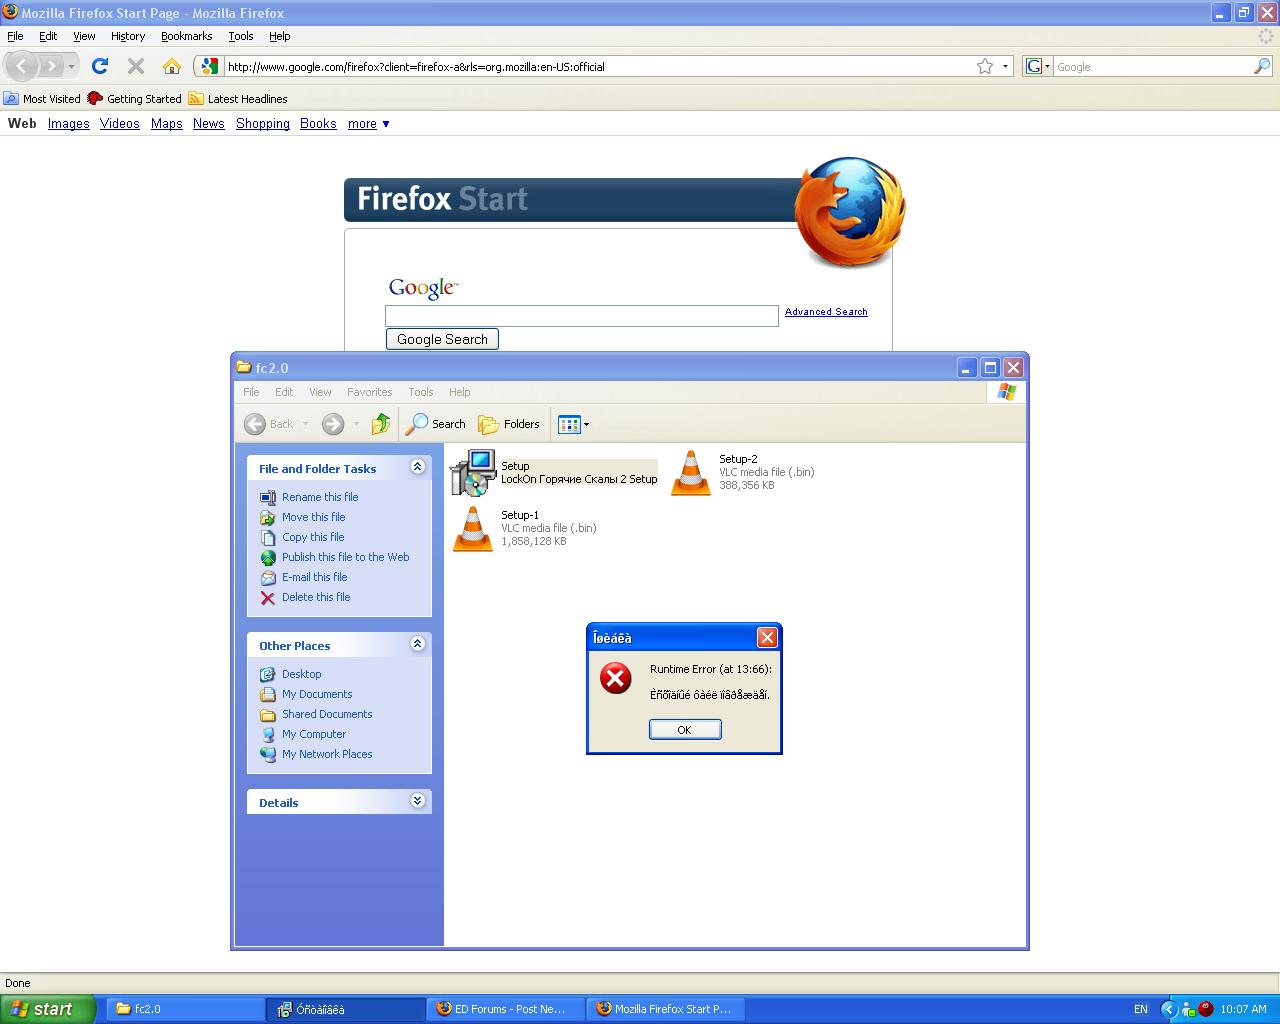This screenshot has height=1024, width=1280.
Task: Open Advanced Search link
Action: 826,312
